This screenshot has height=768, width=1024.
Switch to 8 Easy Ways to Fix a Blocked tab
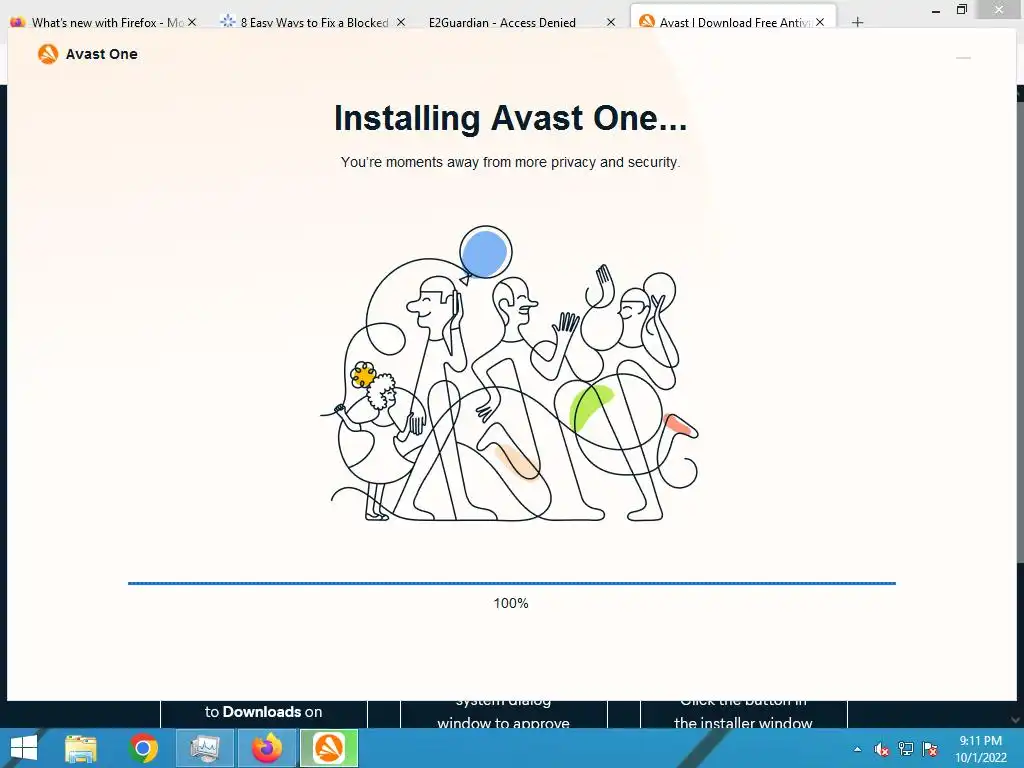point(314,22)
